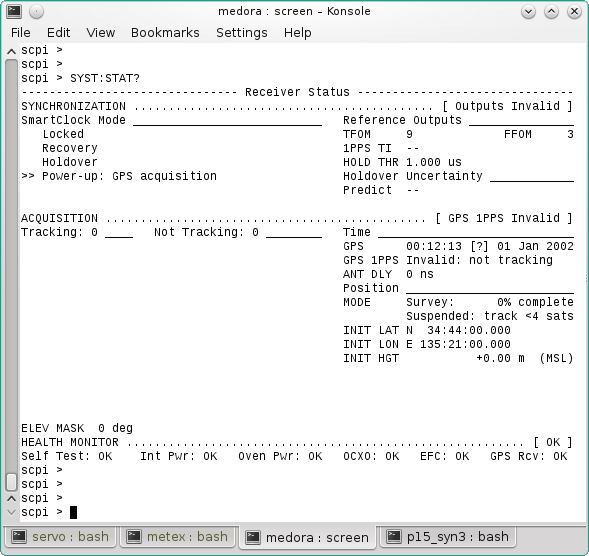Click the terminal icon on medora tab
Screen dimensions: 589x556
[252, 538]
